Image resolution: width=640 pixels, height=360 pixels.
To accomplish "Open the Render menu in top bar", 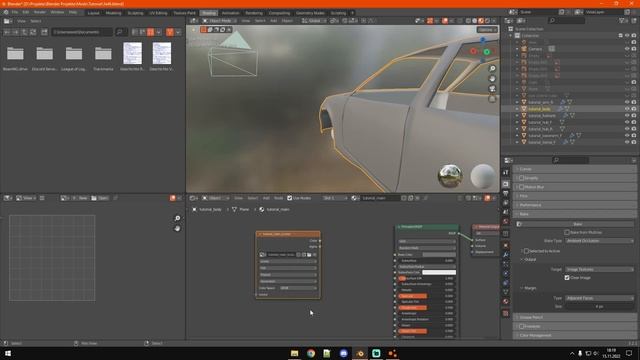I will point(40,13).
